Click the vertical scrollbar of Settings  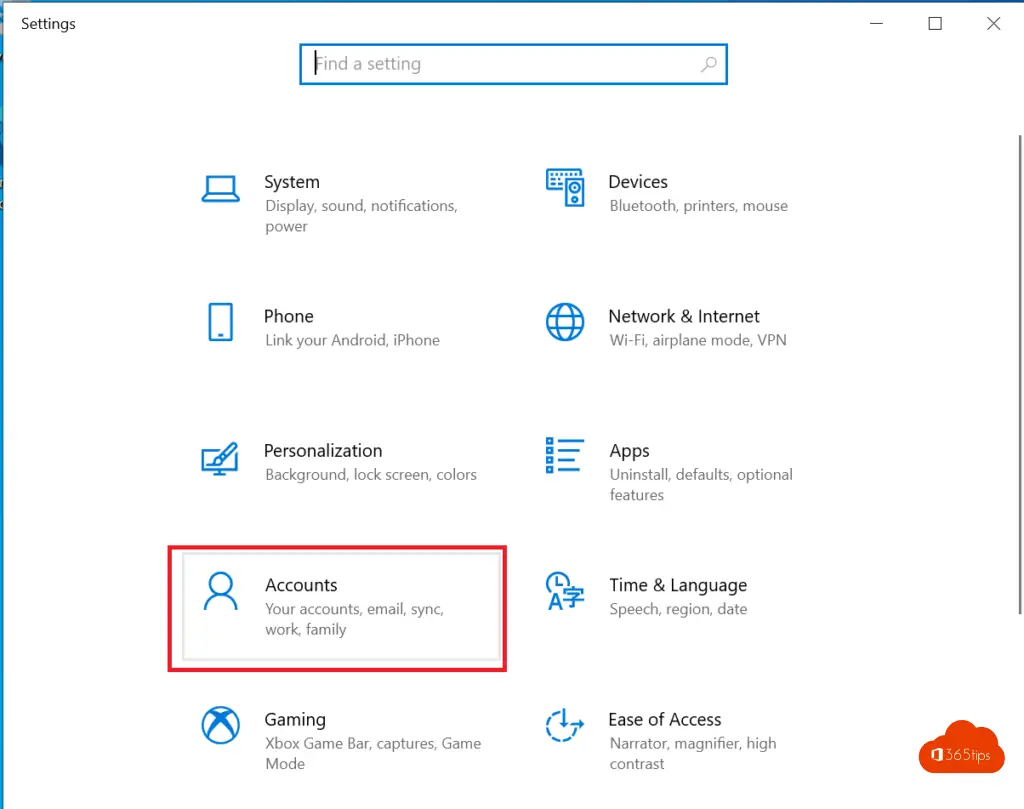1019,375
